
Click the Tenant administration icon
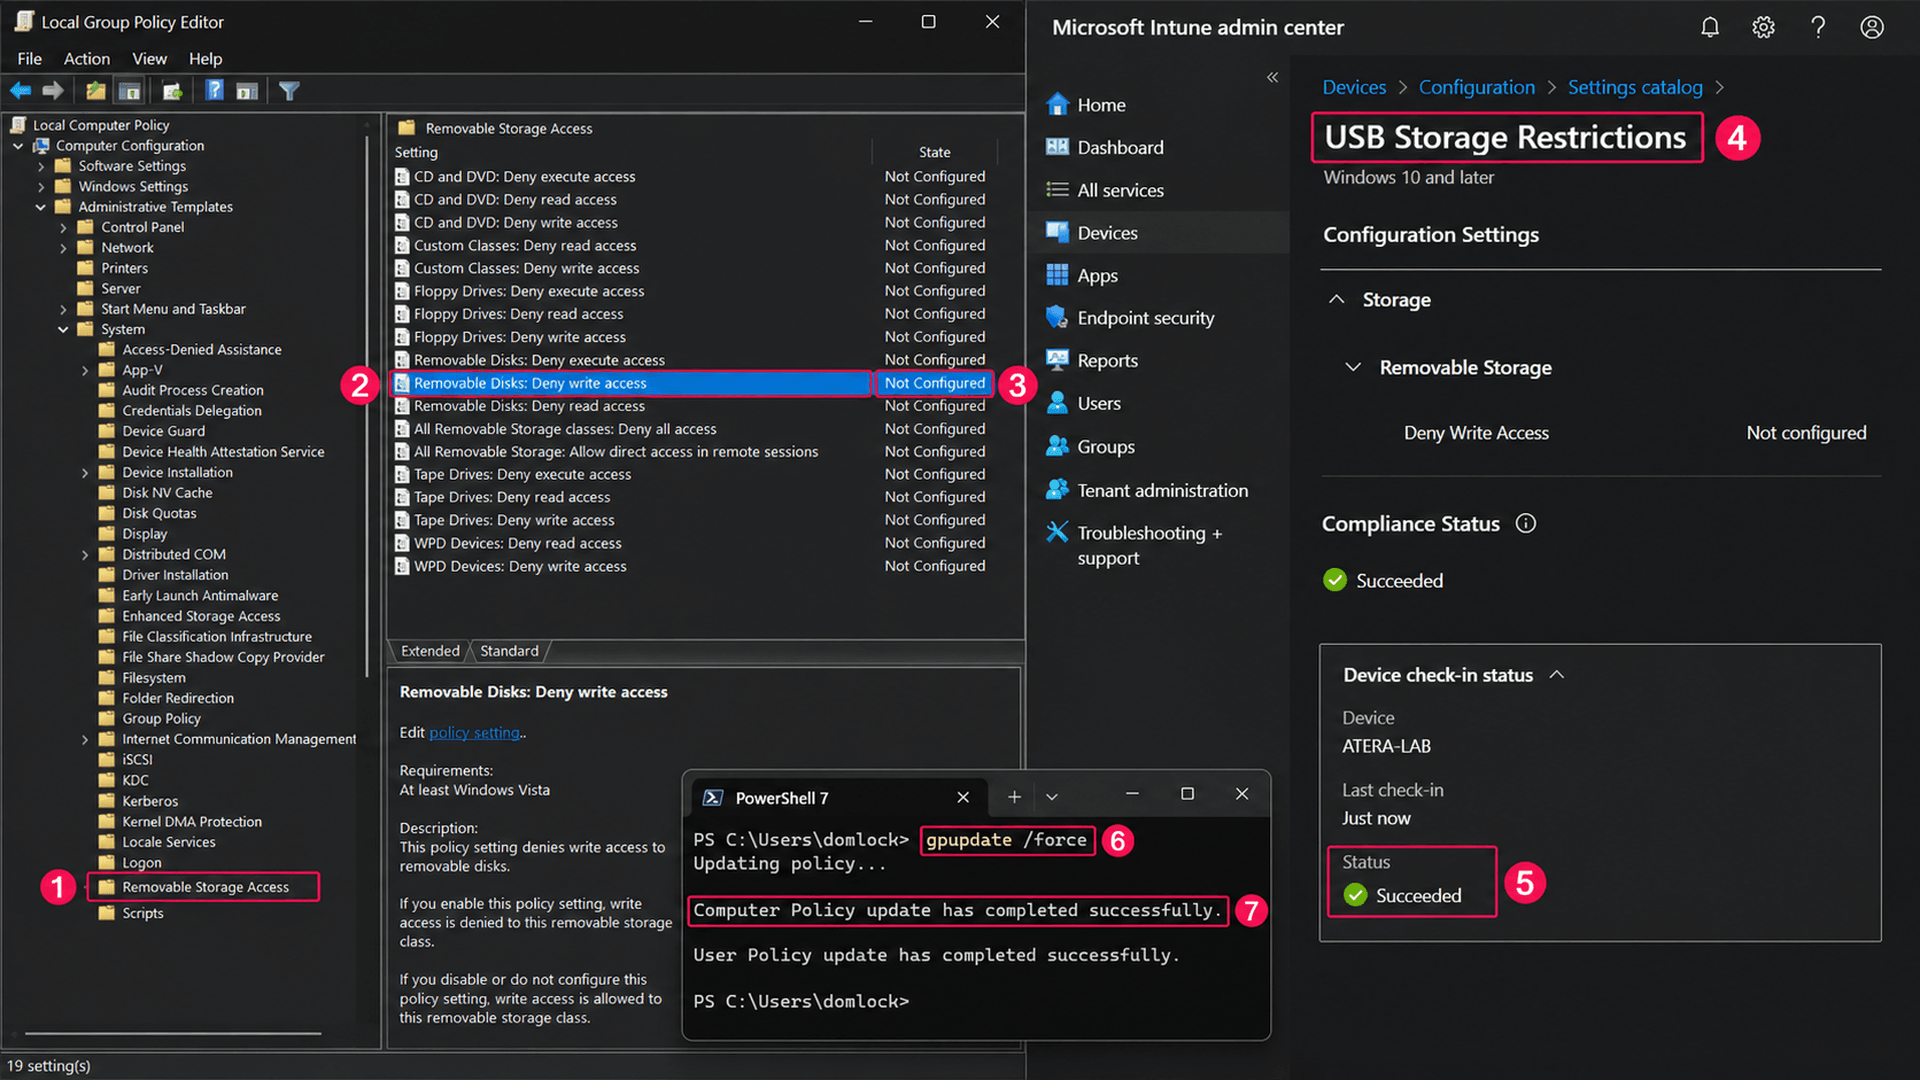point(1057,490)
